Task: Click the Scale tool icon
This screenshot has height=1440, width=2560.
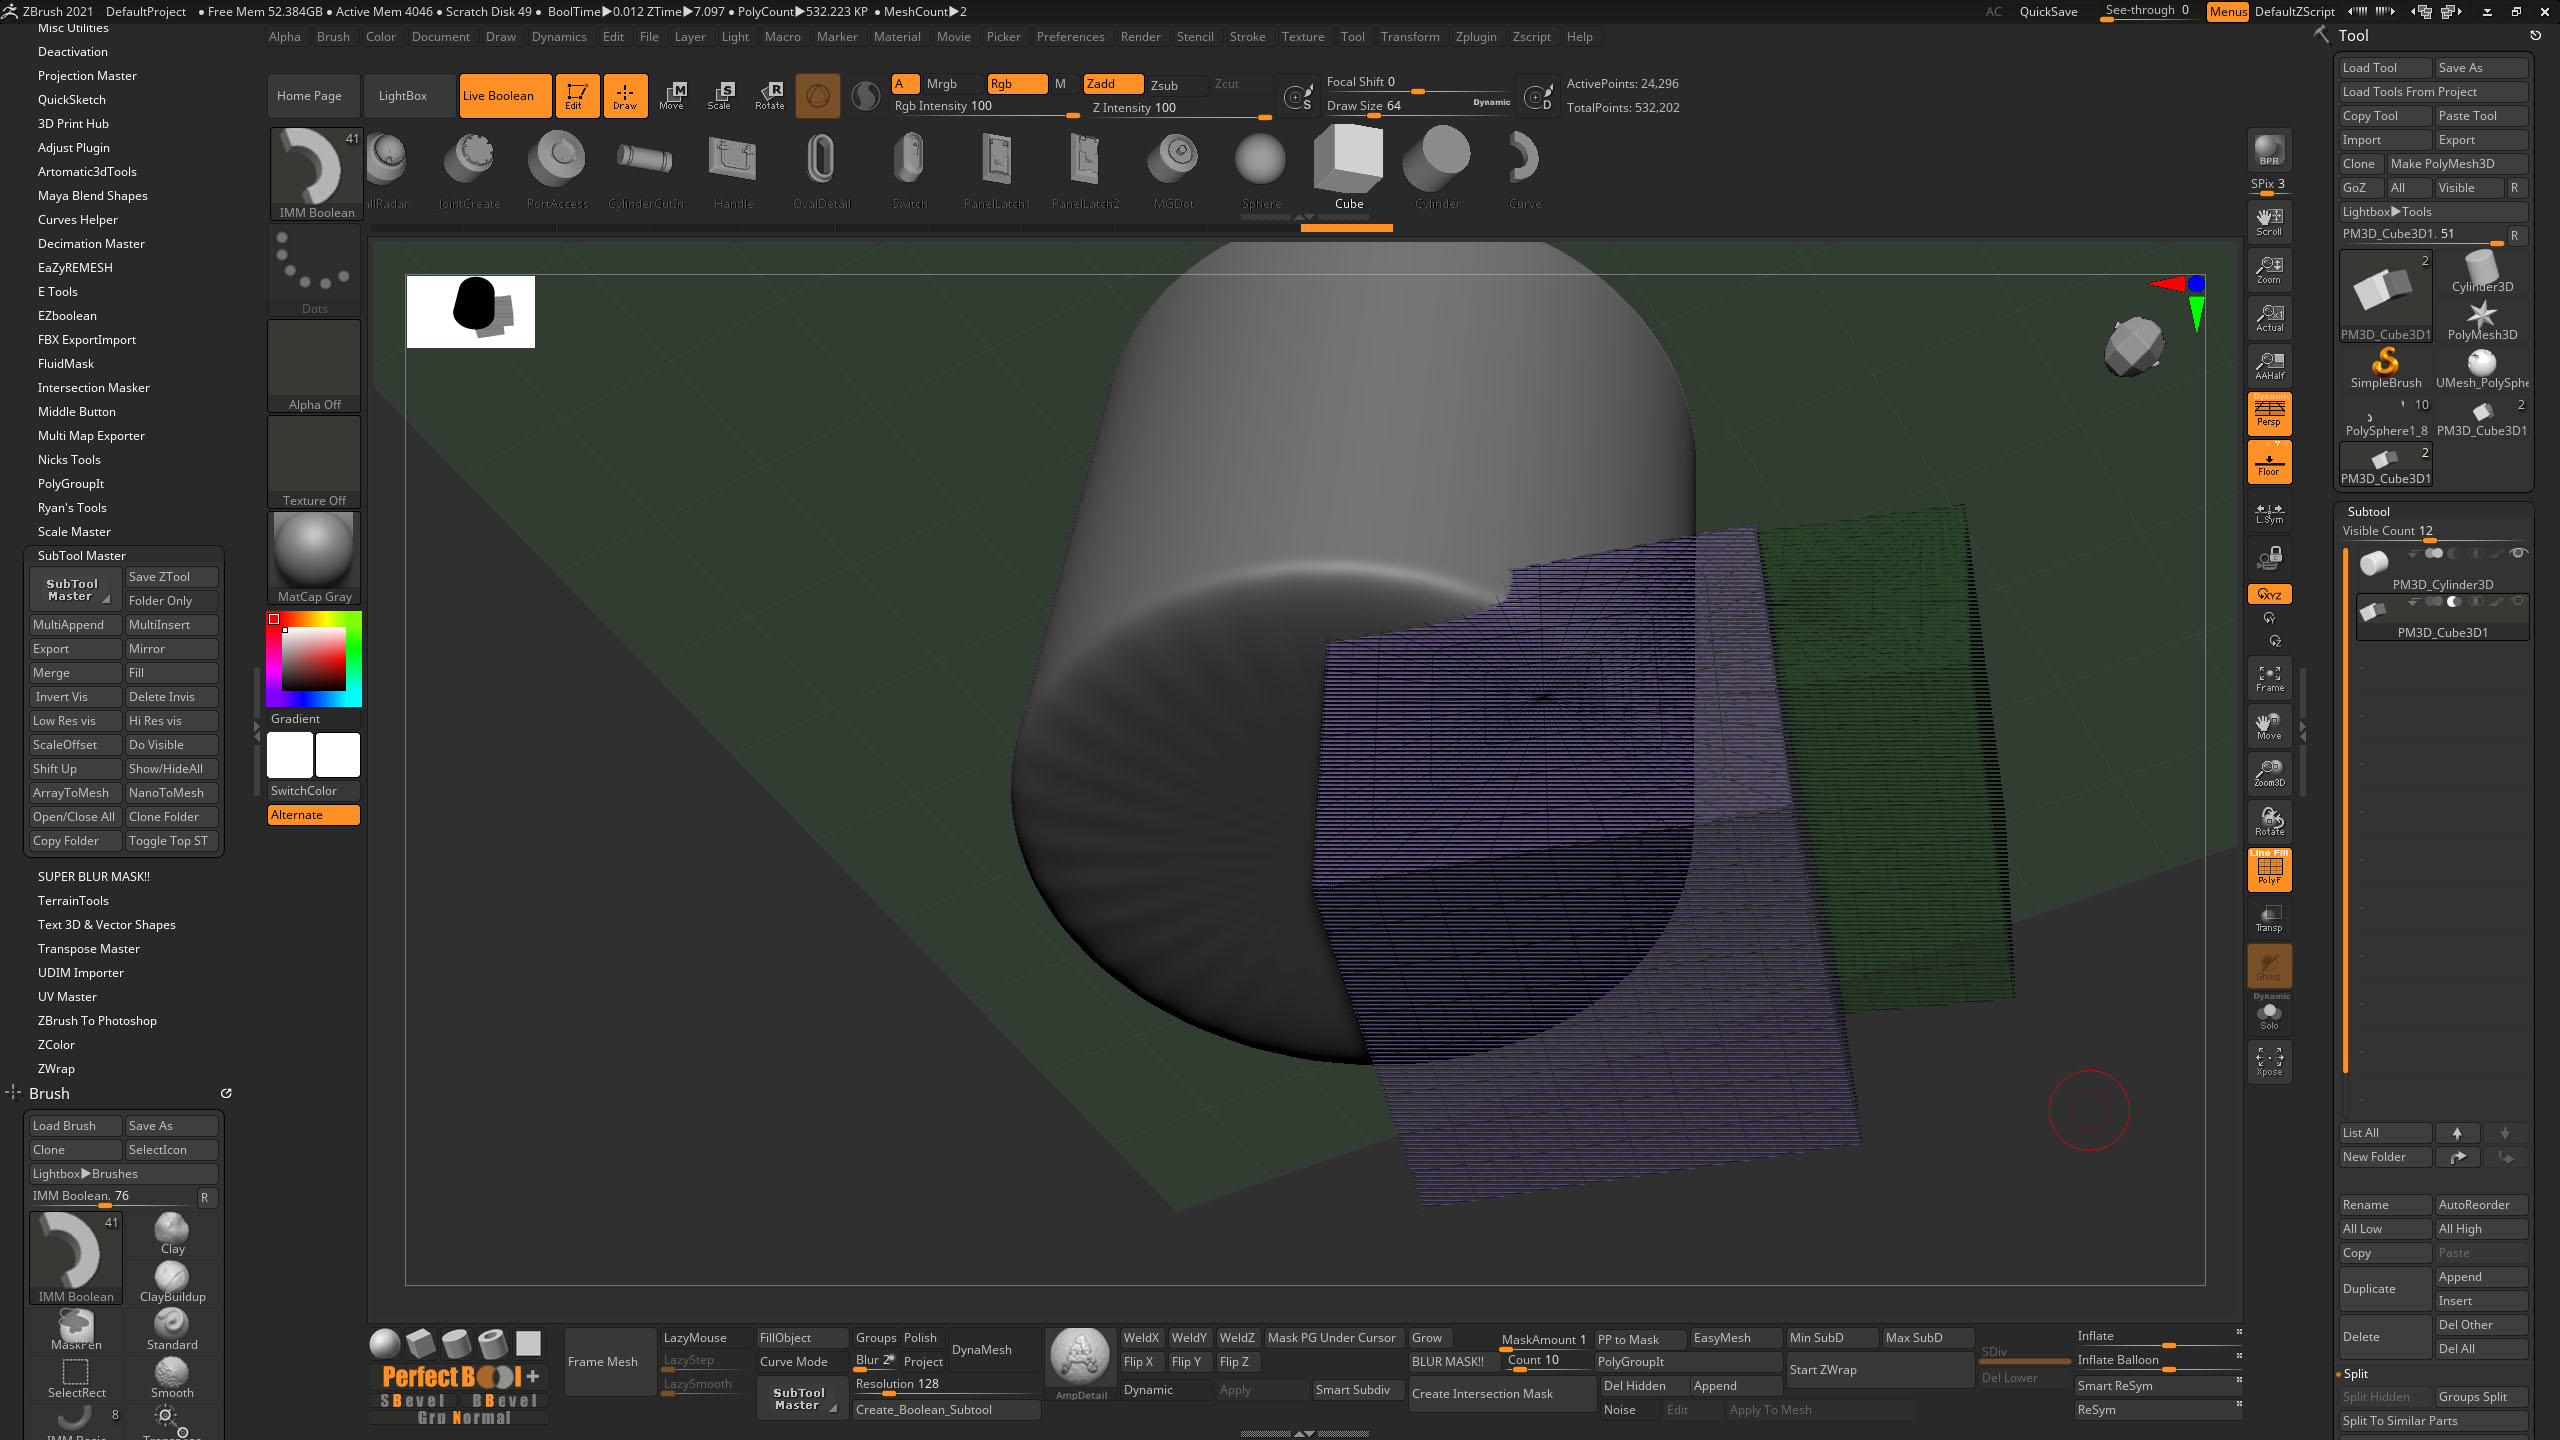Action: (x=719, y=95)
